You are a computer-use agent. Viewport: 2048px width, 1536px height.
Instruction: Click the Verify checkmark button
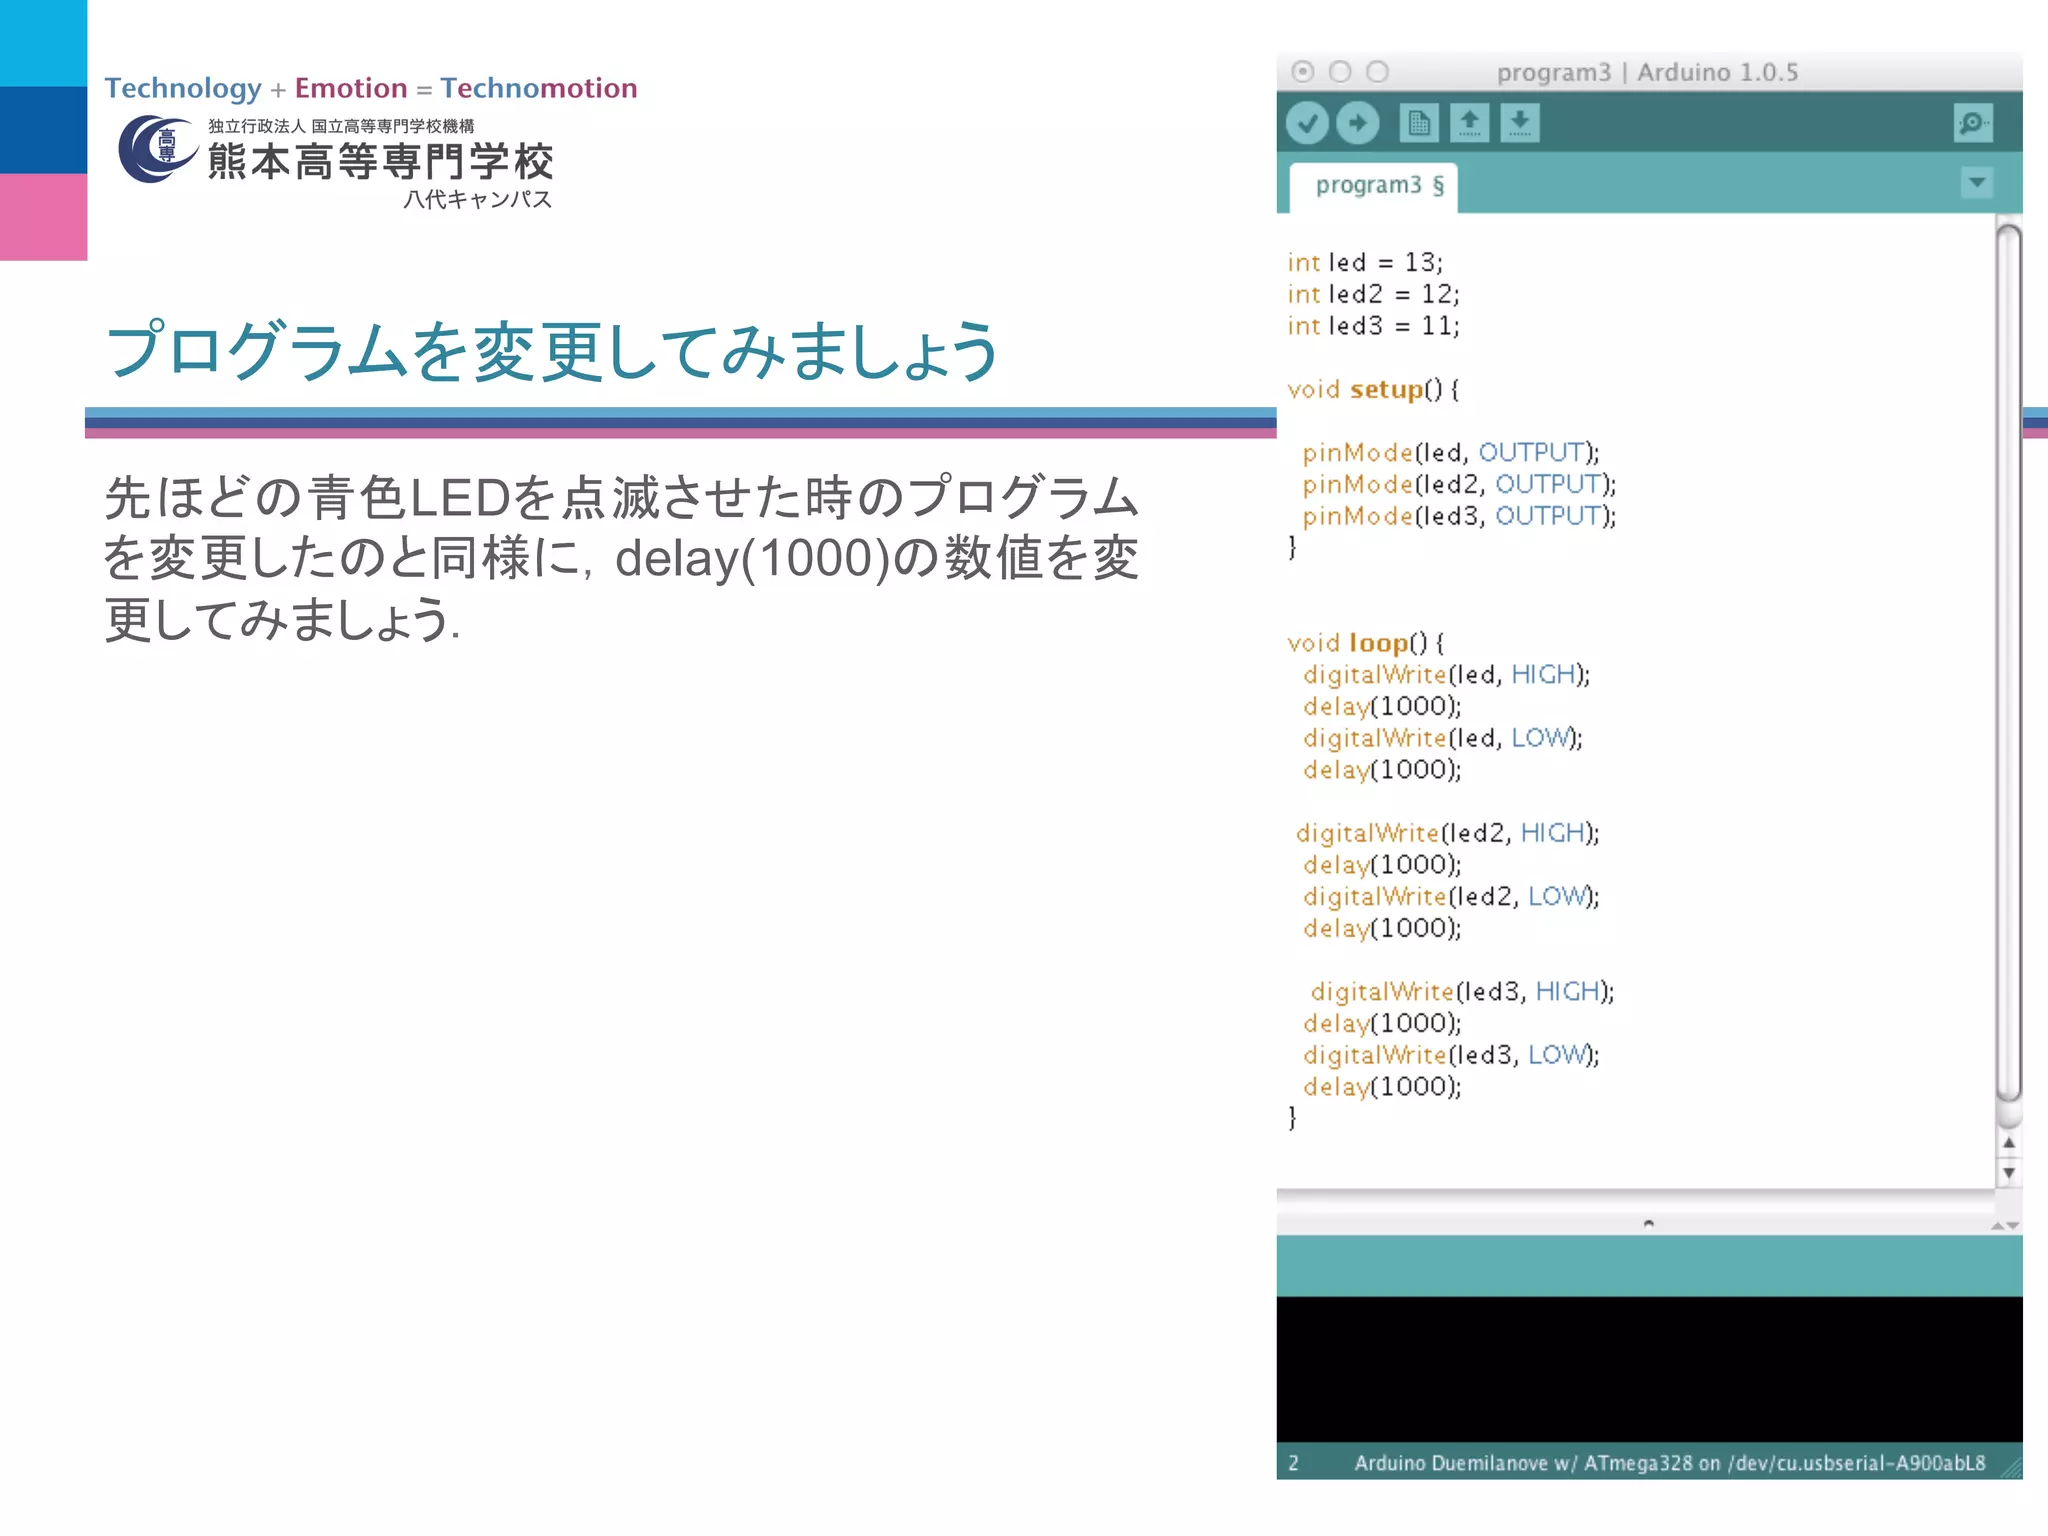click(x=1306, y=123)
